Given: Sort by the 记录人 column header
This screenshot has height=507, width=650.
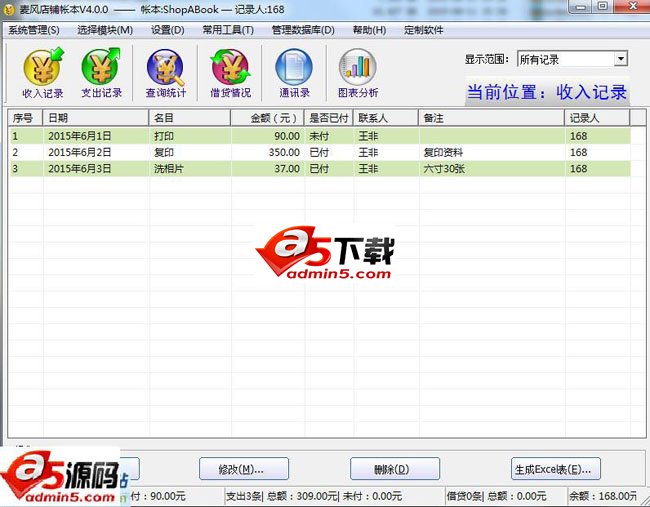Looking at the screenshot, I should coord(597,118).
